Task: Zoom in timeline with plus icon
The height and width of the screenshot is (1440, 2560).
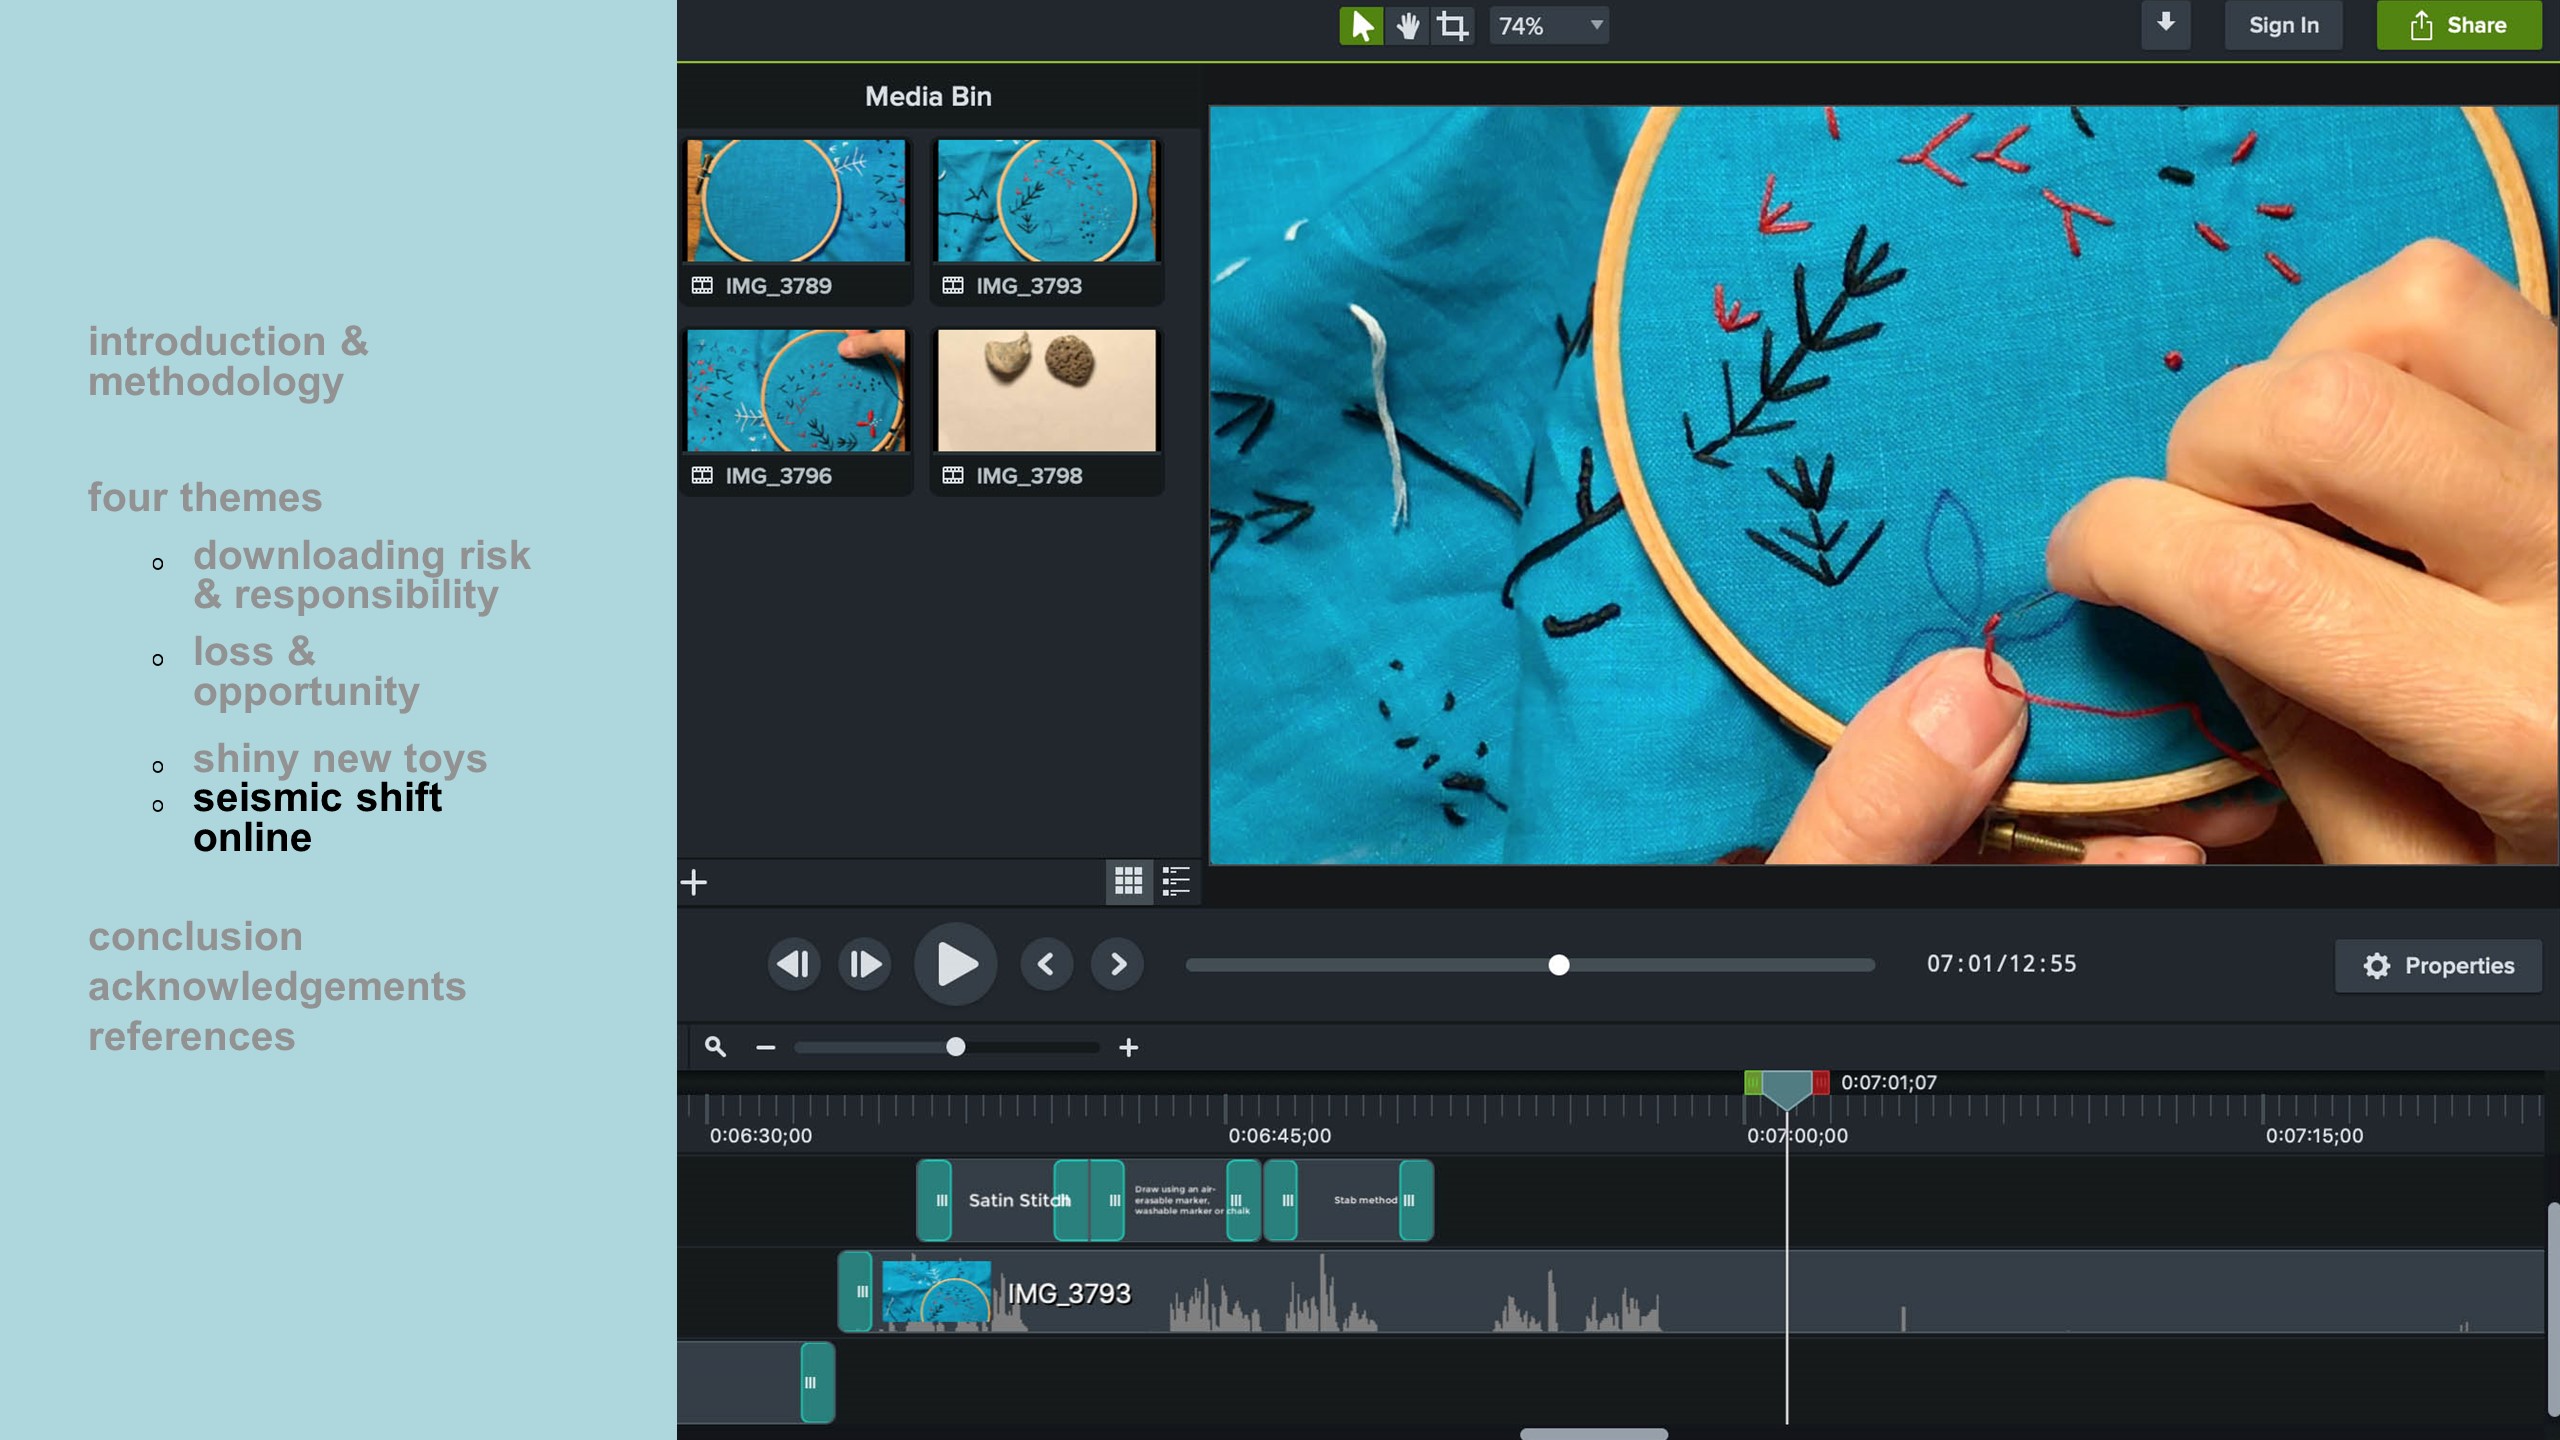Action: coord(1128,1047)
